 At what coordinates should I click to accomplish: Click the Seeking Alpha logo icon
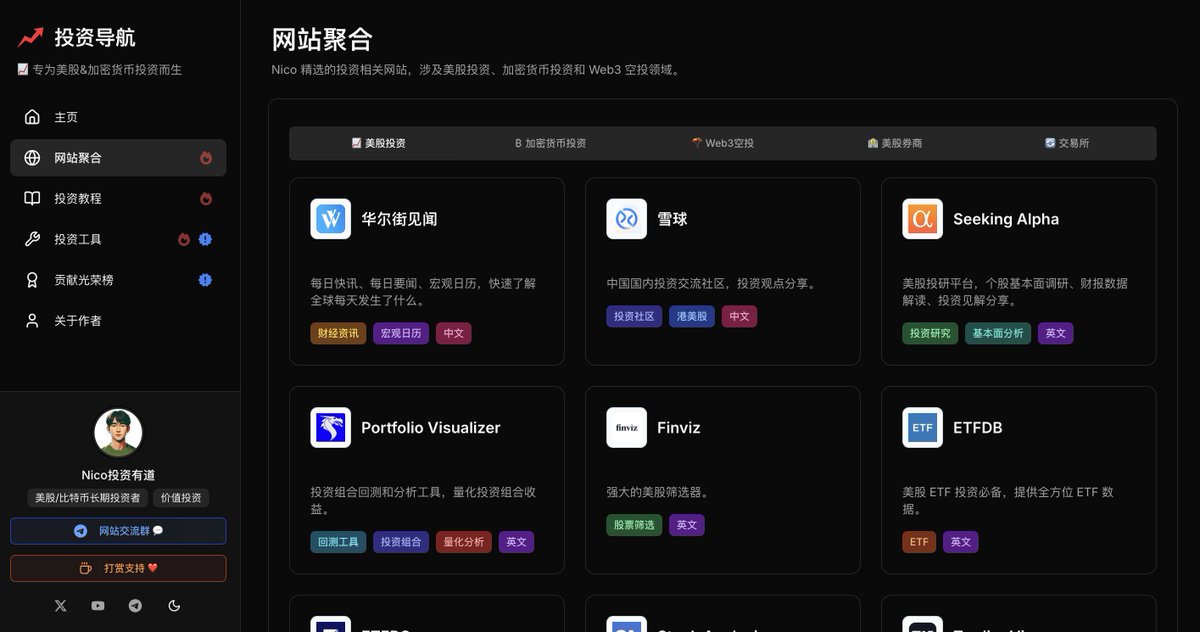921,219
